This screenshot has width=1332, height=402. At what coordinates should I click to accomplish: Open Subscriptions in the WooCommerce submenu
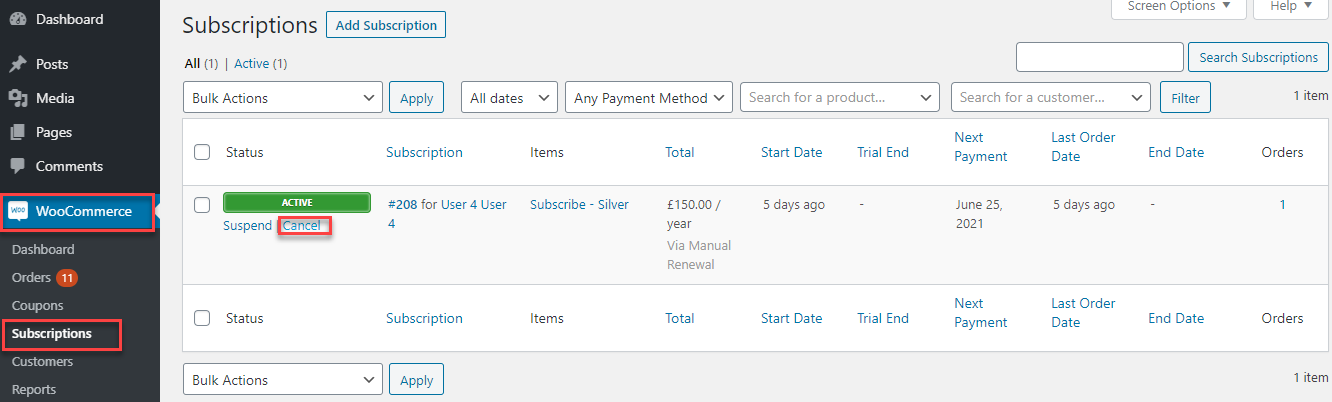pyautogui.click(x=52, y=333)
